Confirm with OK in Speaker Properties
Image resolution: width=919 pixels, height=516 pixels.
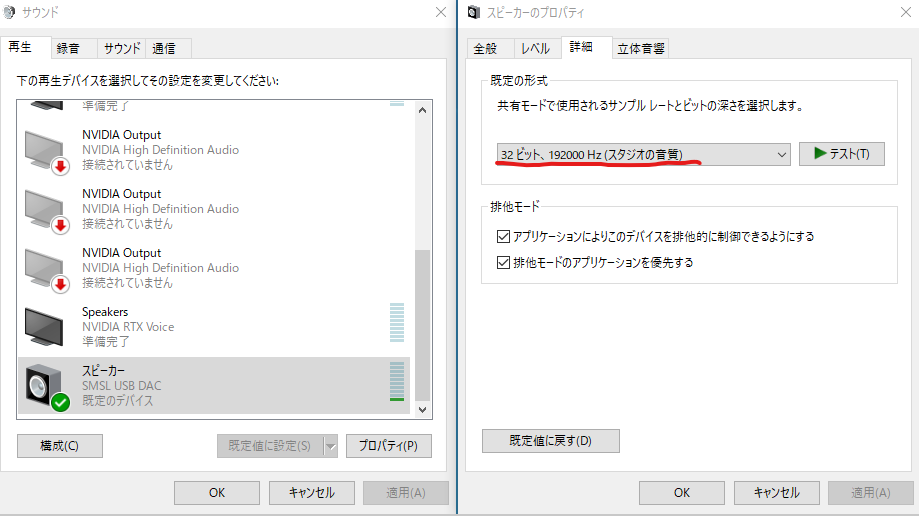click(x=682, y=493)
